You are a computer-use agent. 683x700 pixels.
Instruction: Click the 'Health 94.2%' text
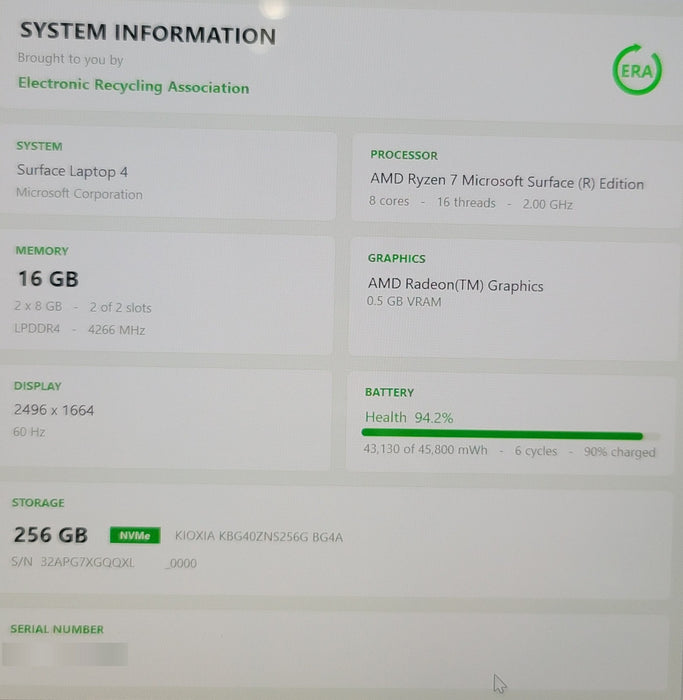pos(409,417)
